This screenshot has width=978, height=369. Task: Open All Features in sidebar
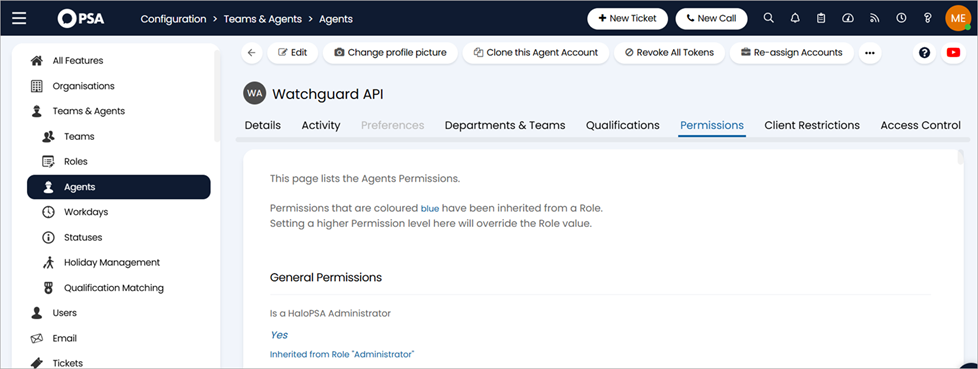click(x=119, y=60)
